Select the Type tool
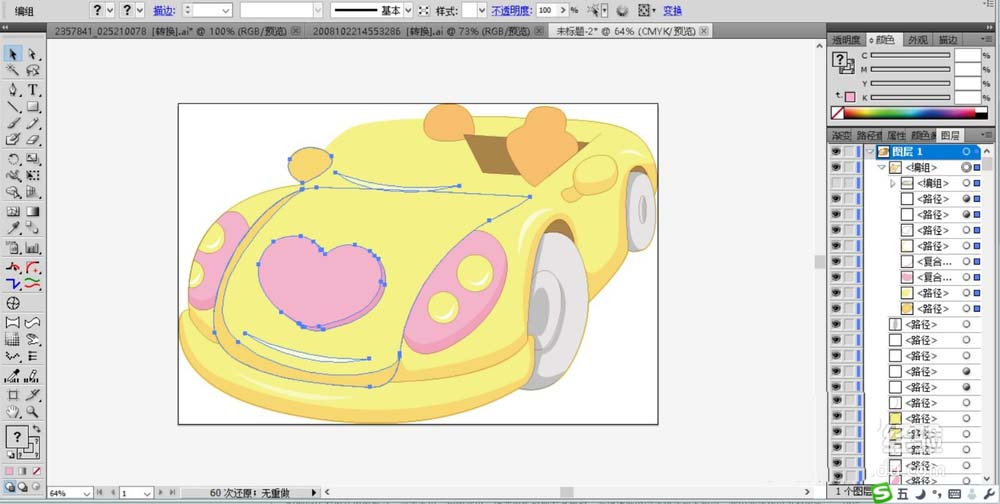 33,89
